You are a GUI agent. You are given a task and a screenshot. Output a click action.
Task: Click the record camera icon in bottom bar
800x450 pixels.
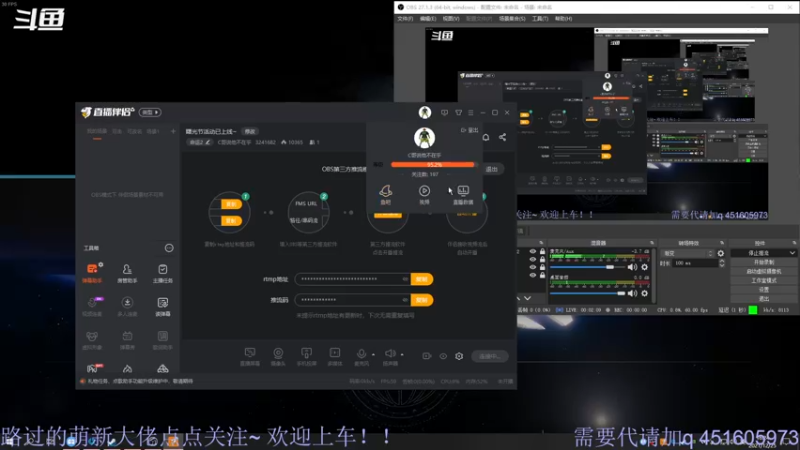pyautogui.click(x=427, y=356)
